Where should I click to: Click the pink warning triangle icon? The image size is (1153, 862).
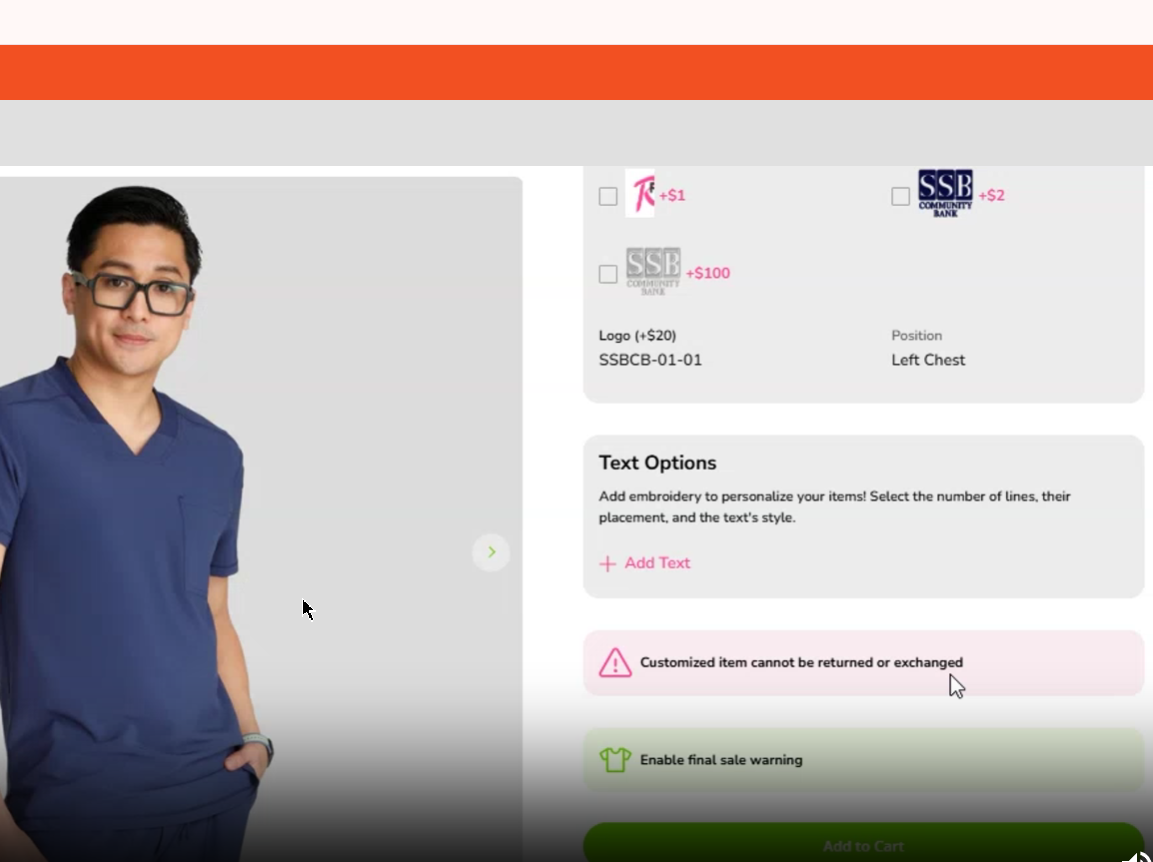(615, 663)
